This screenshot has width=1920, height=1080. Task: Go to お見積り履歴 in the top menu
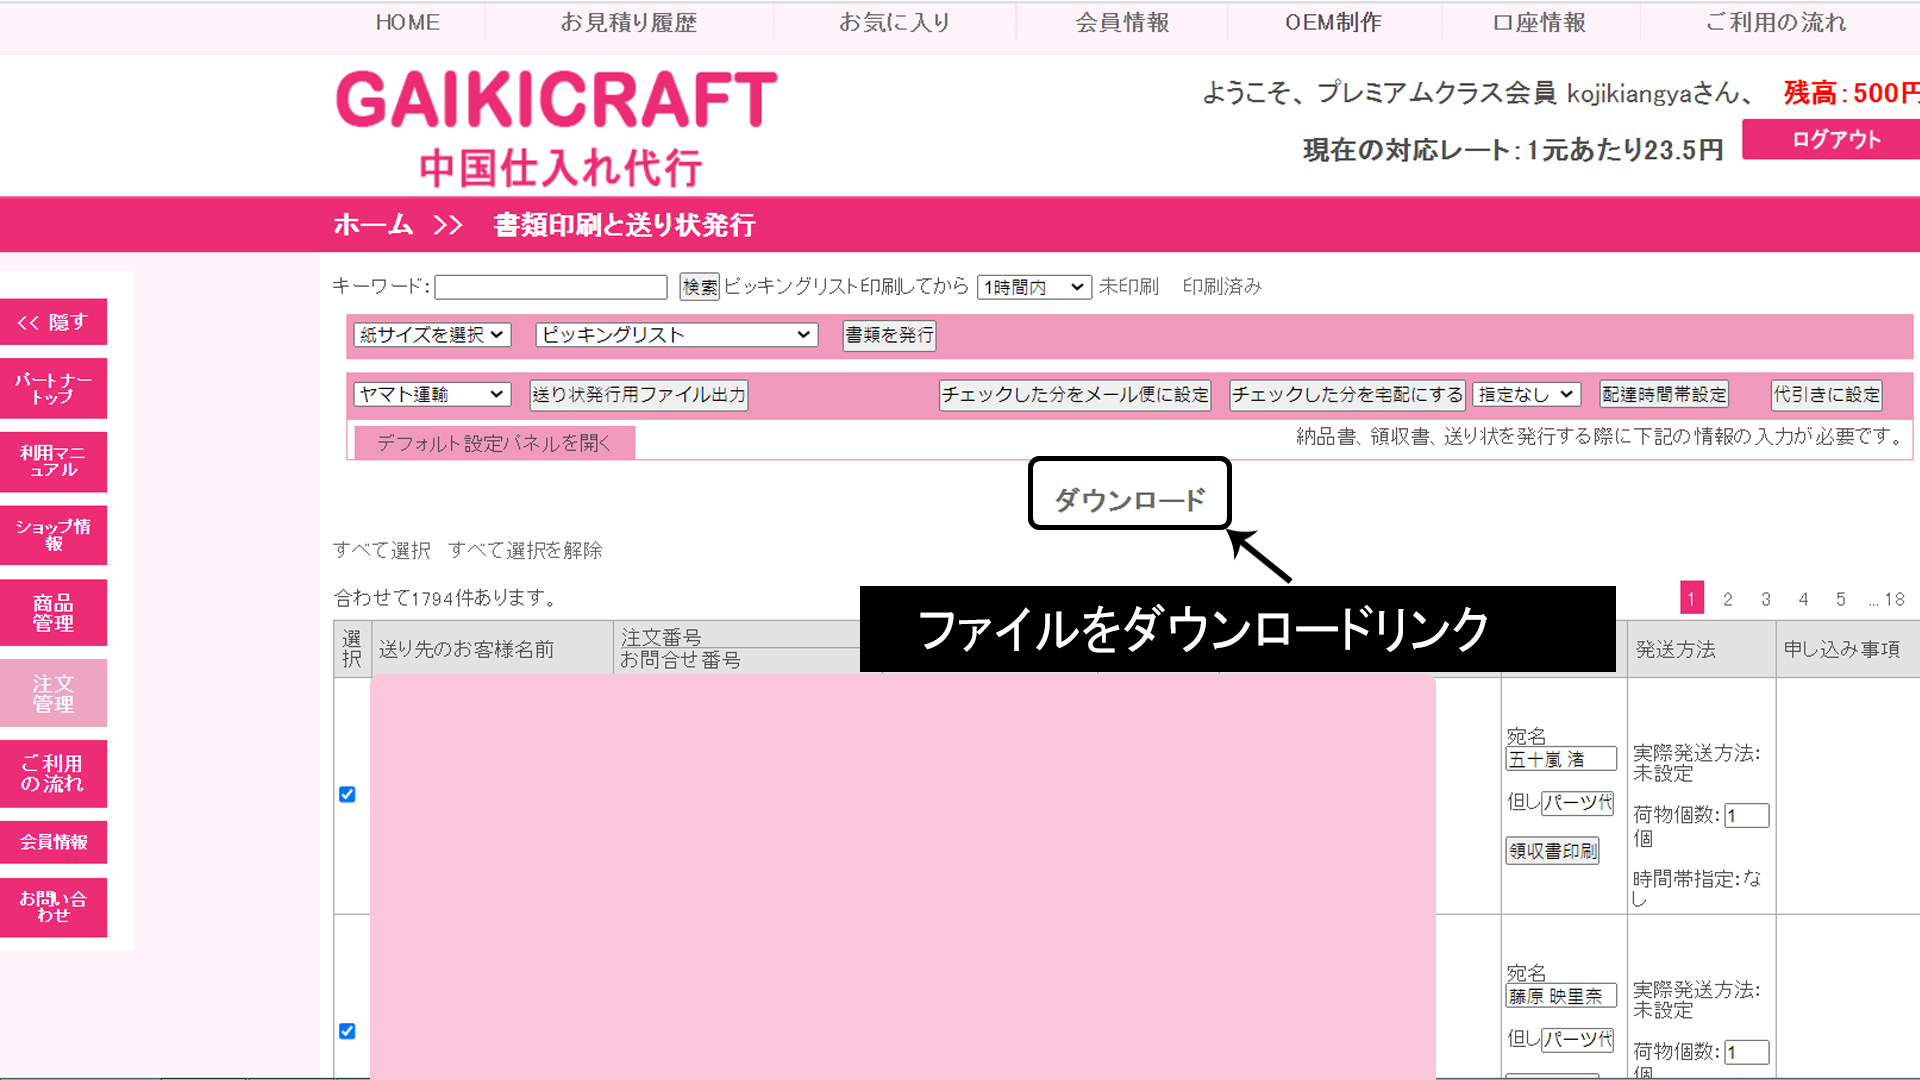(x=628, y=23)
